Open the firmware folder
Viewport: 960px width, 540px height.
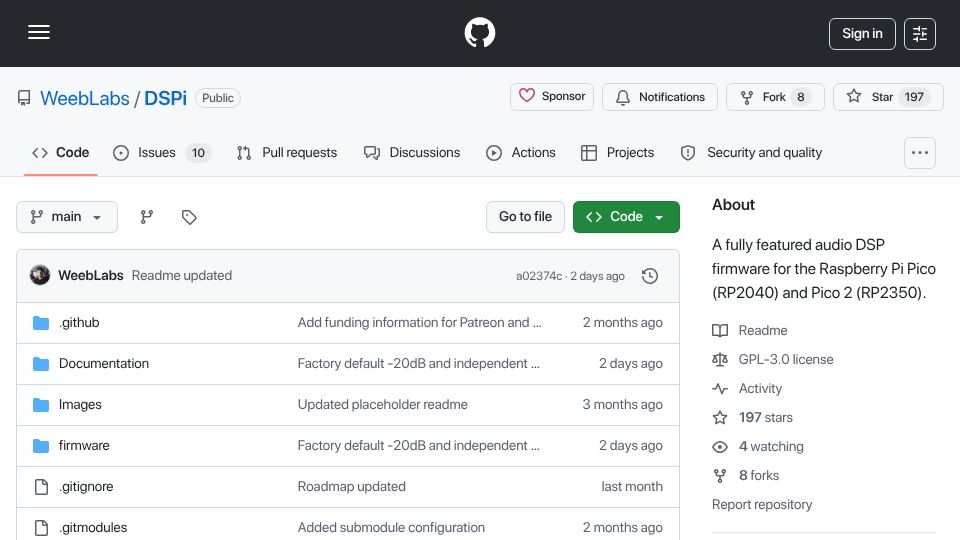click(84, 446)
